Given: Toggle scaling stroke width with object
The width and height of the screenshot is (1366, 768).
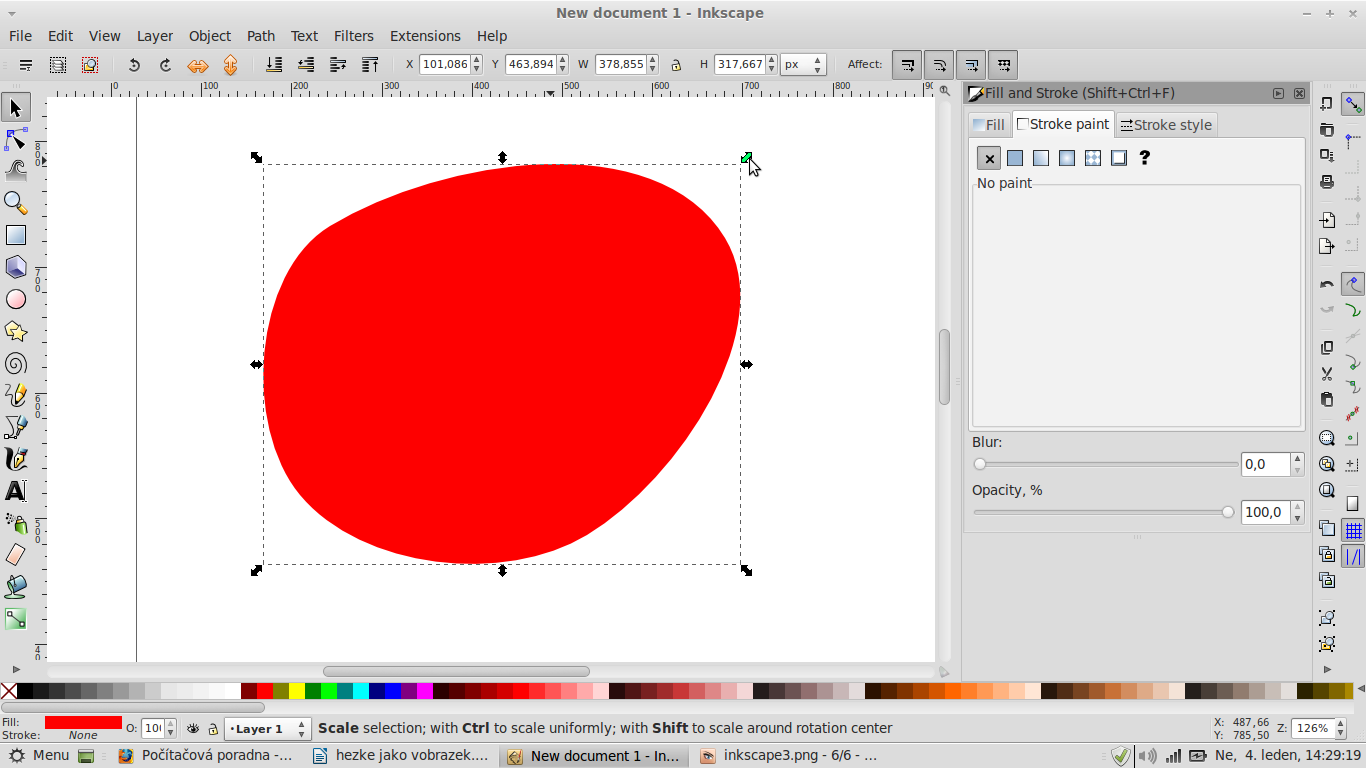Looking at the screenshot, I should pos(907,65).
